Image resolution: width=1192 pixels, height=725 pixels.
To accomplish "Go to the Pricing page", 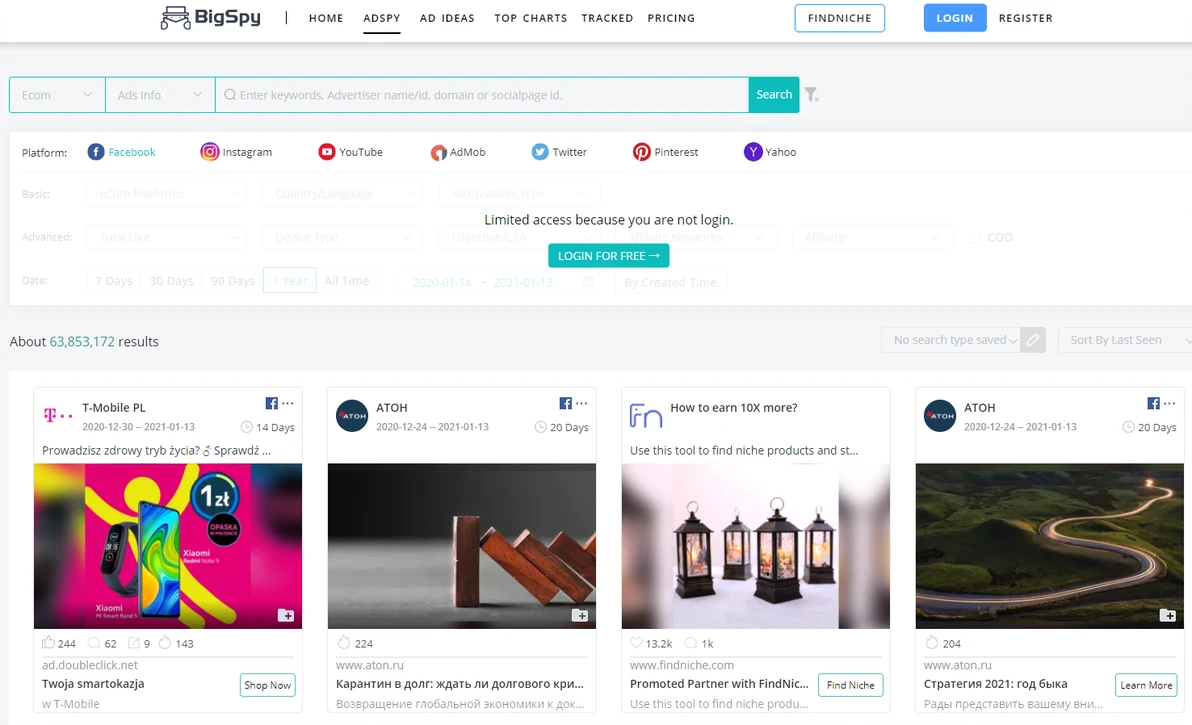I will pos(671,18).
